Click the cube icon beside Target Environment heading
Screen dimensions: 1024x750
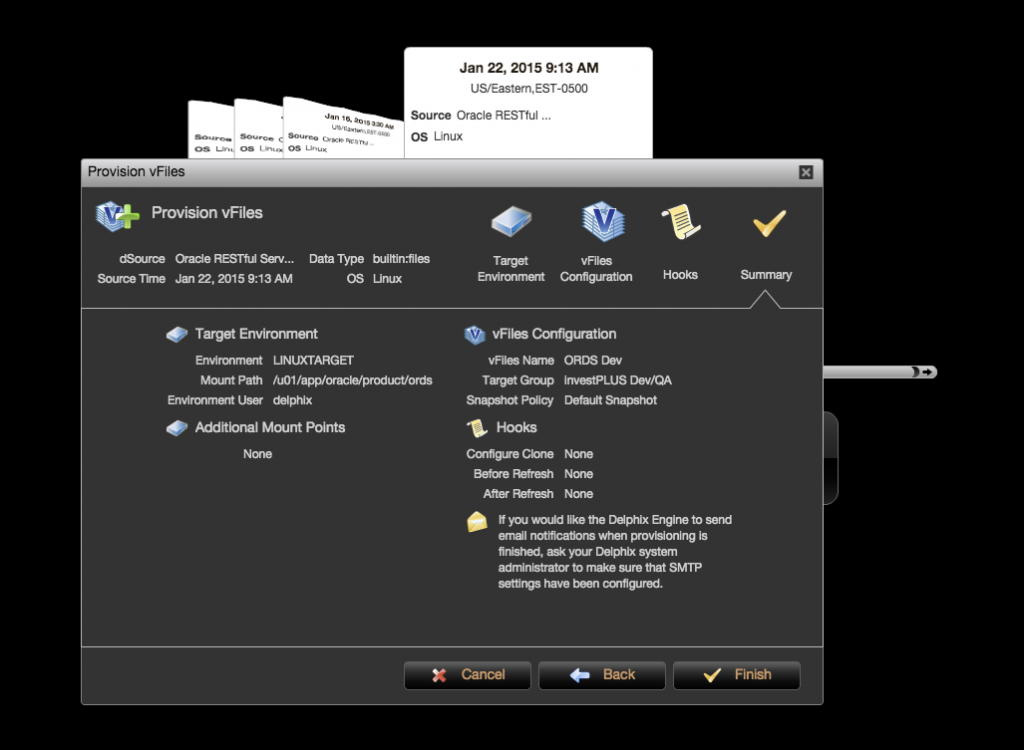177,333
